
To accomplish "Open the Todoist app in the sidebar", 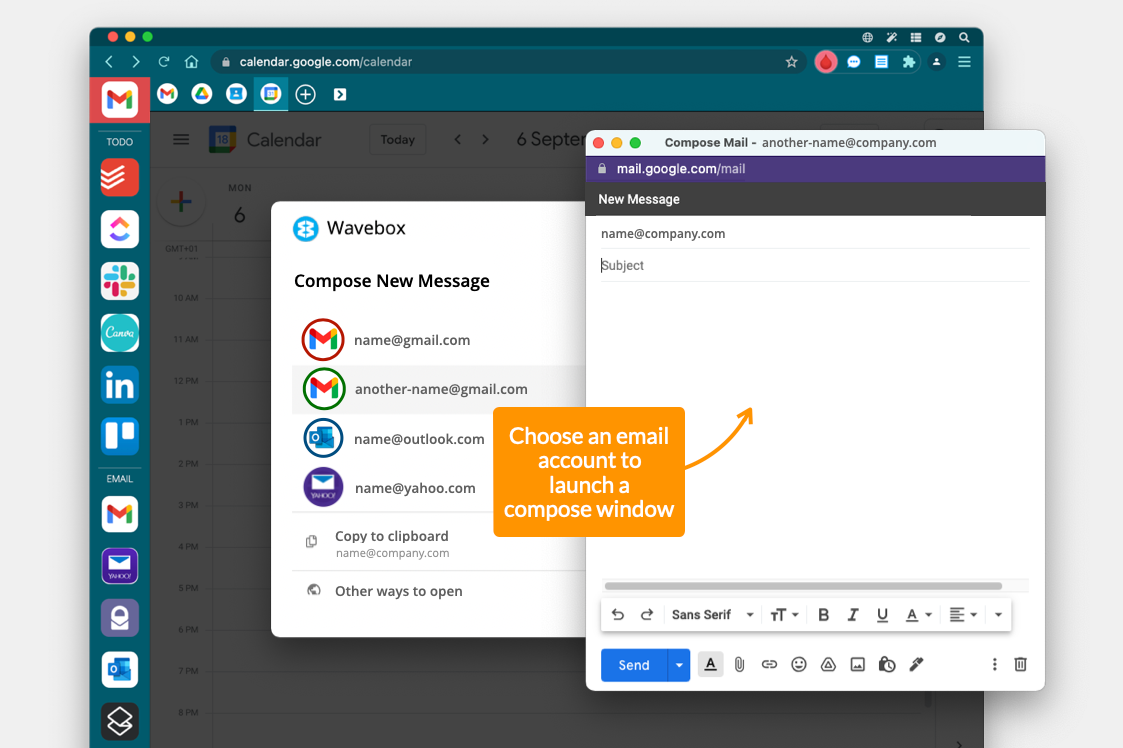I will click(120, 177).
